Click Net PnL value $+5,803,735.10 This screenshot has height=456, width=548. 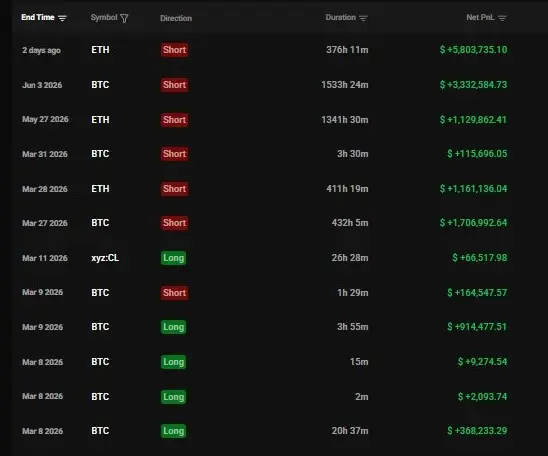[x=473, y=50]
